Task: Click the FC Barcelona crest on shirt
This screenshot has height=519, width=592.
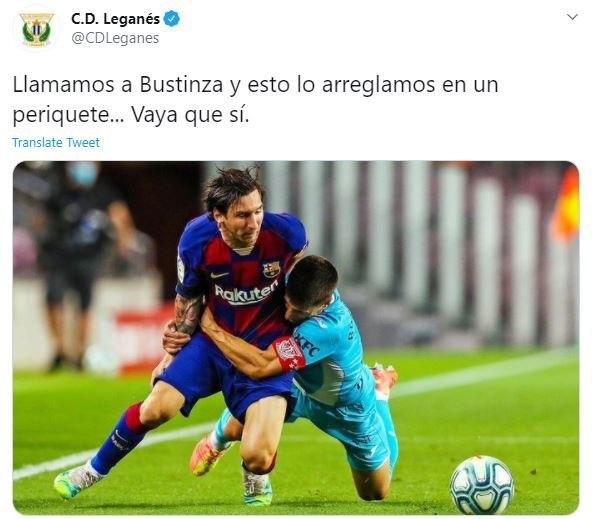Action: click(x=271, y=269)
